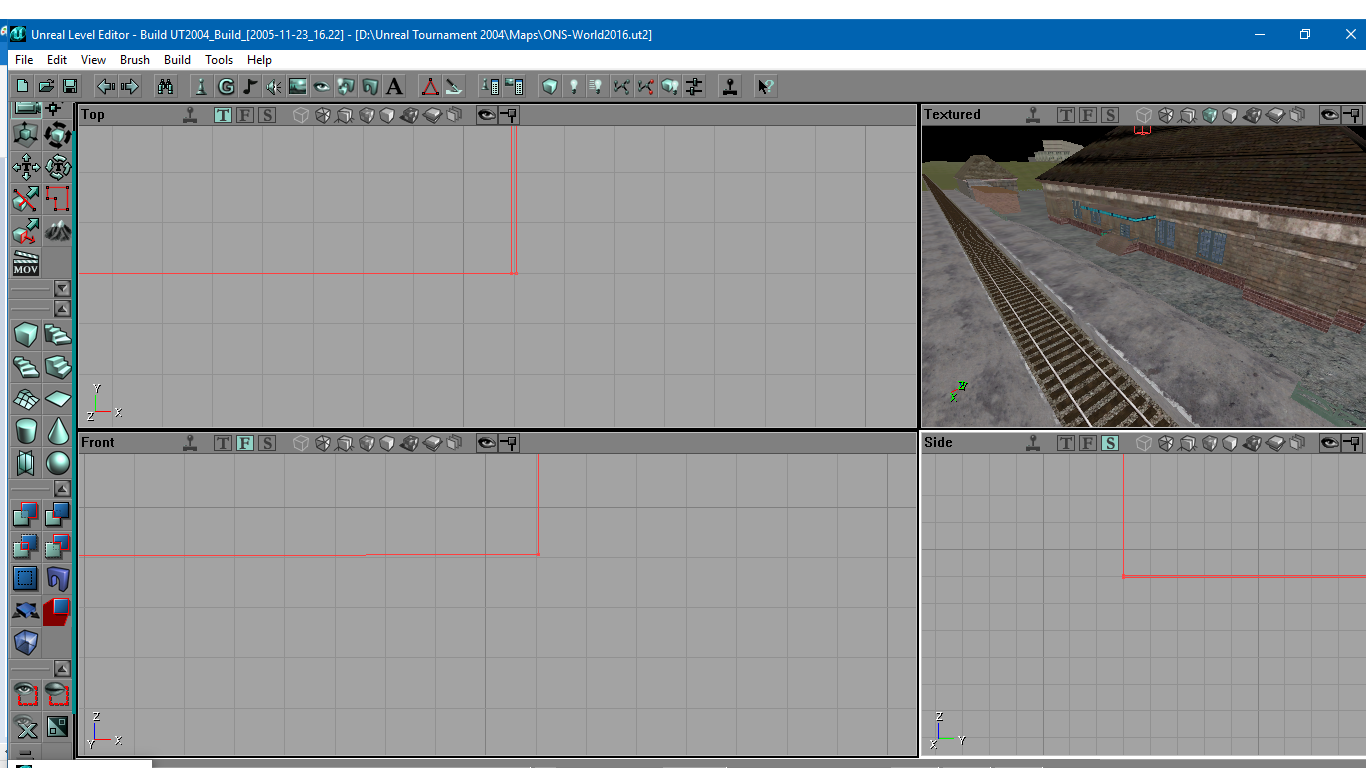The width and height of the screenshot is (1366, 768).
Task: Collapse the brush builders group arrow
Action: [62, 309]
